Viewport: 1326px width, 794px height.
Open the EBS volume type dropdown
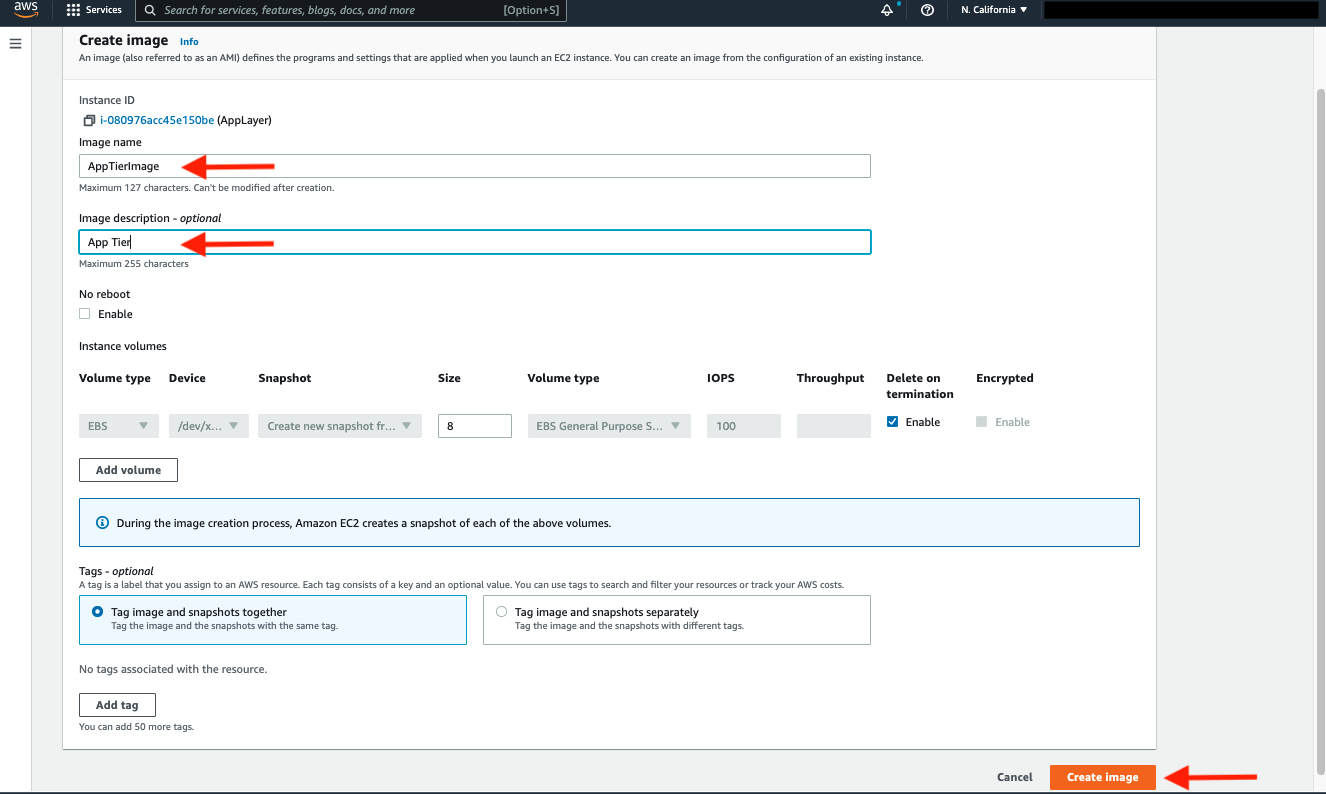tap(119, 426)
